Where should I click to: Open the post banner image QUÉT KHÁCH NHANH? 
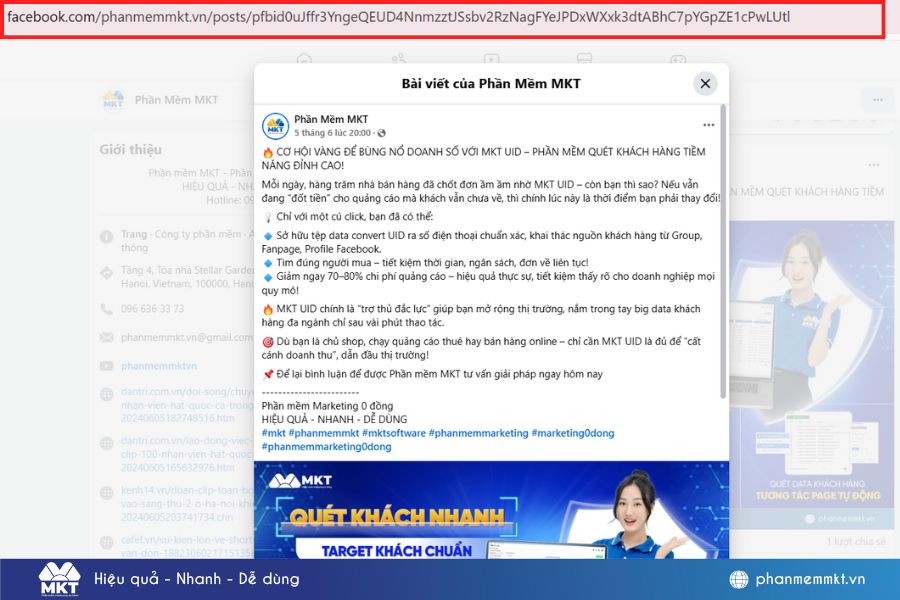click(491, 510)
